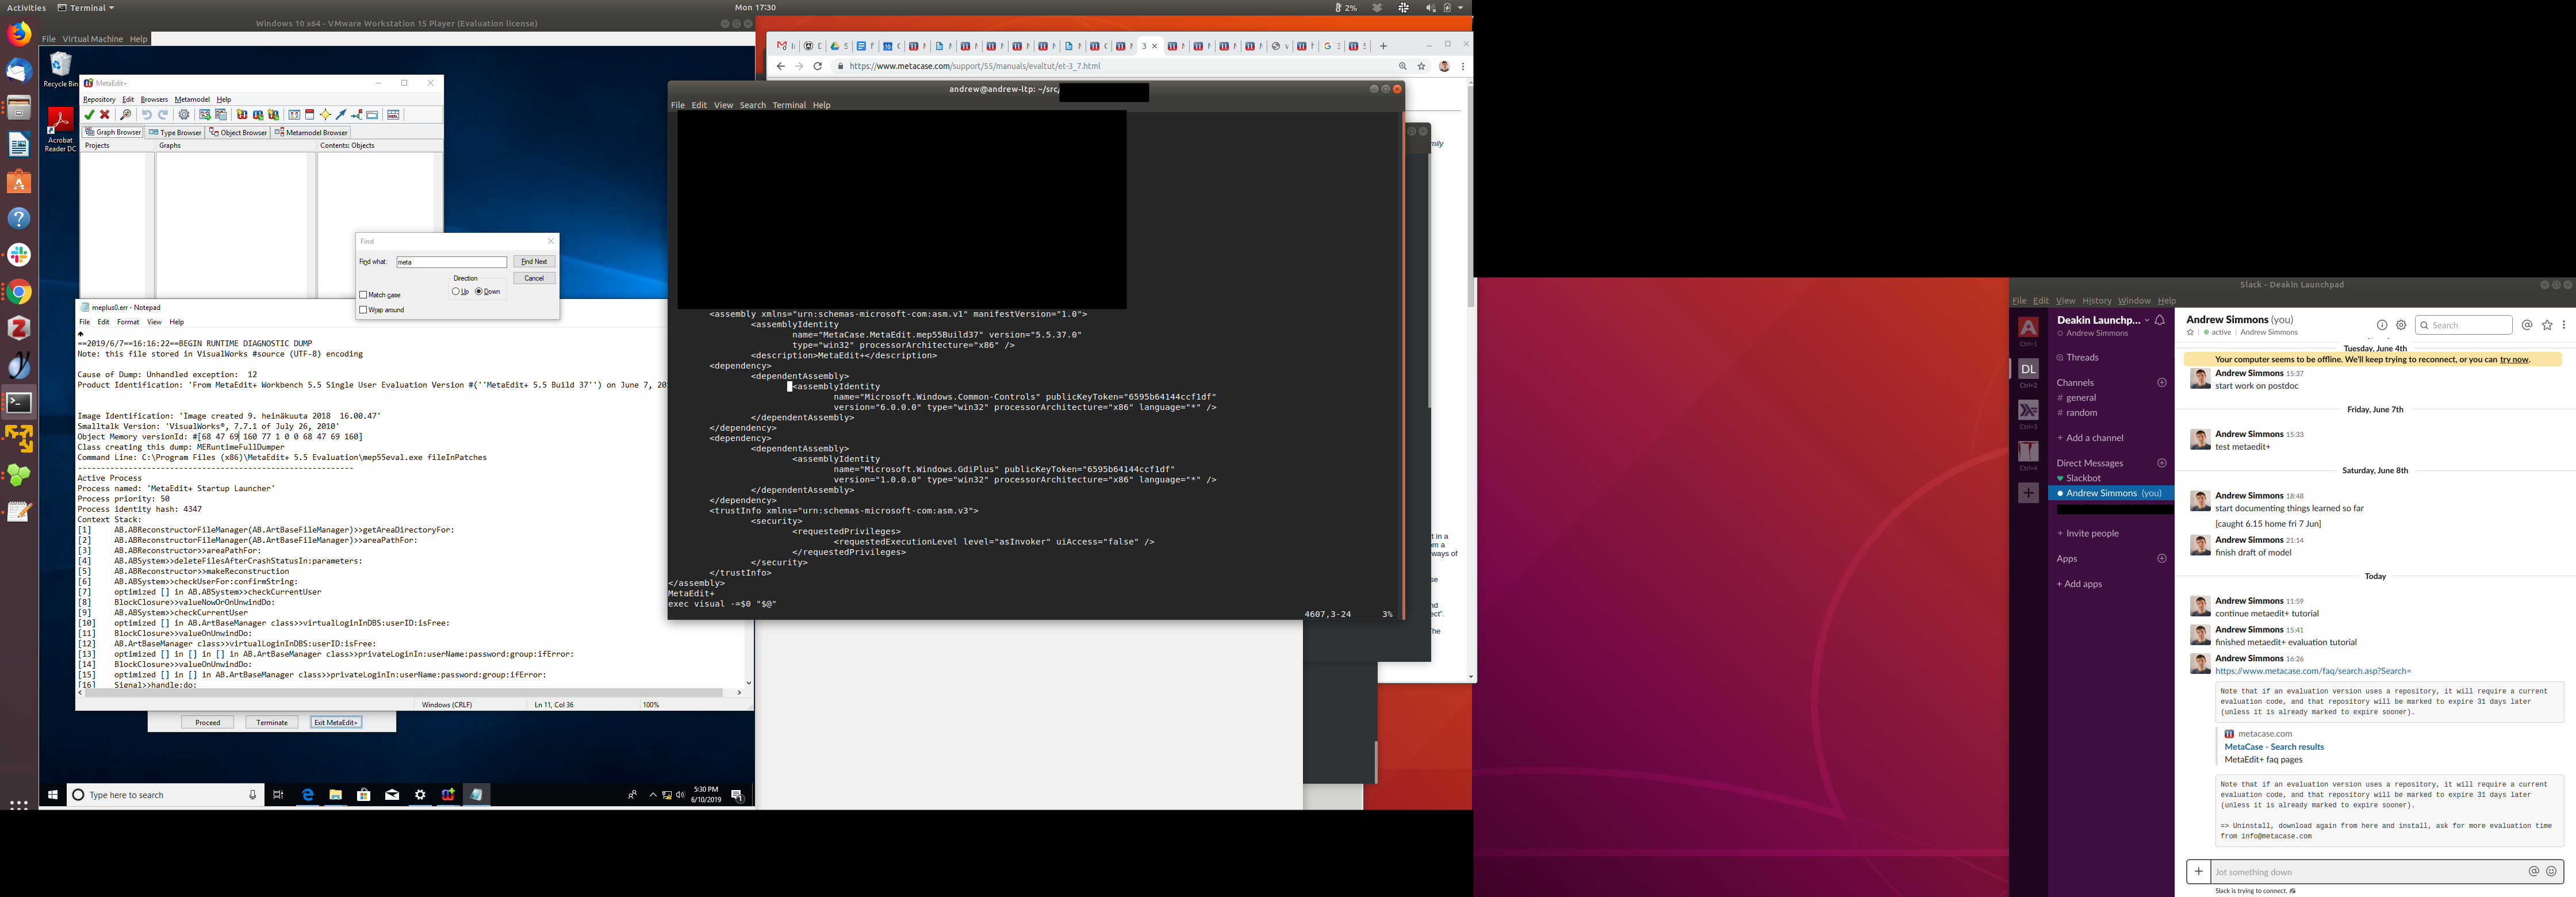The image size is (2576, 897).
Task: Click the Exit MetaEdit+ button
Action: [x=335, y=722]
